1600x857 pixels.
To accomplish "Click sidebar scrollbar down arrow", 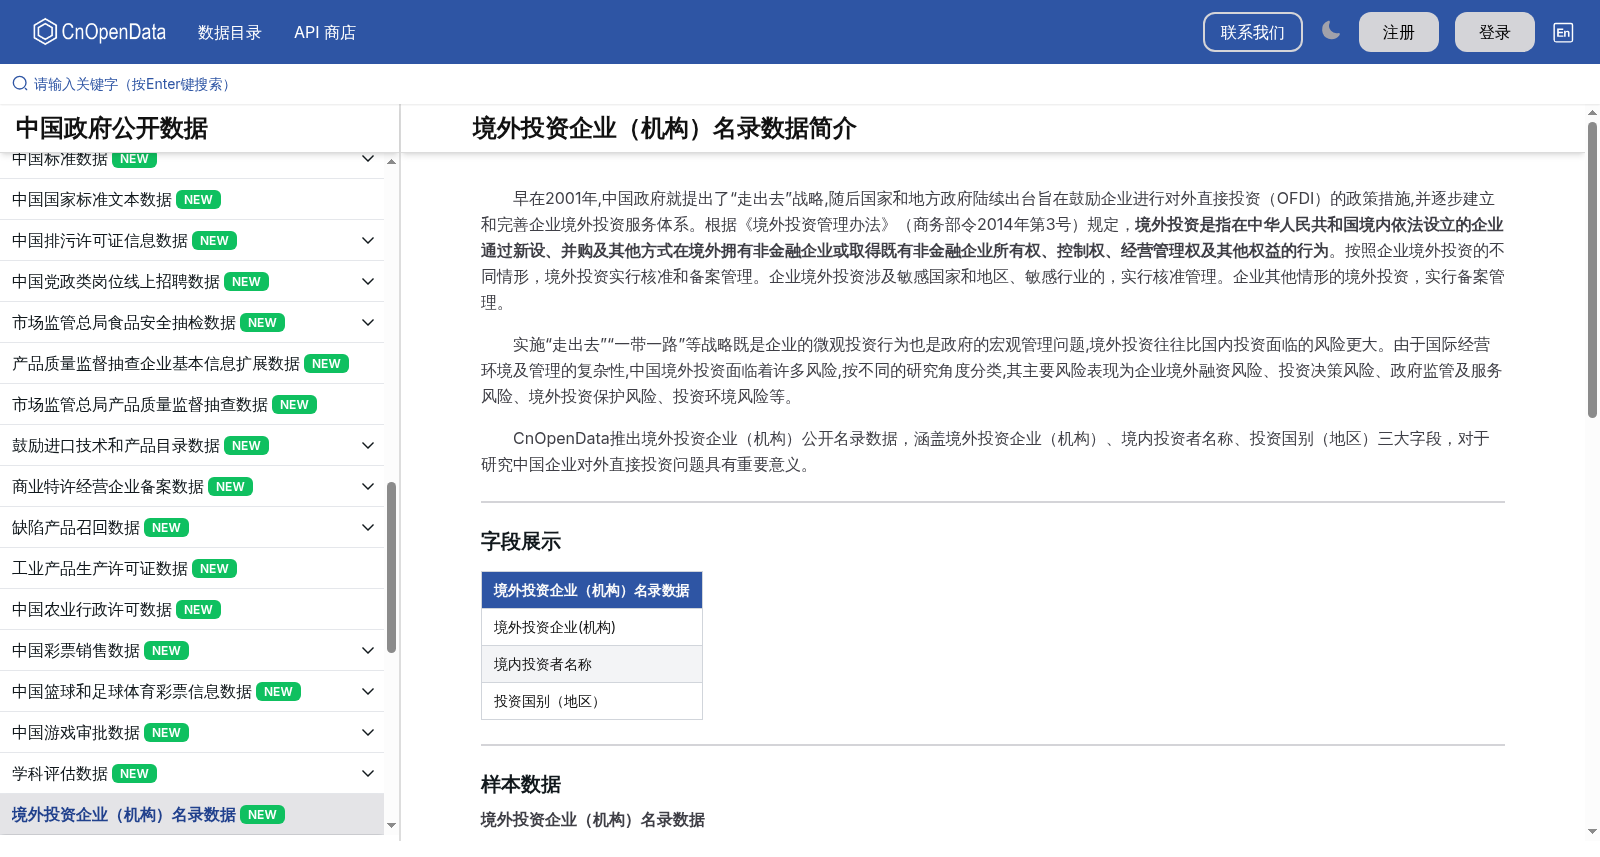I will pos(392,826).
